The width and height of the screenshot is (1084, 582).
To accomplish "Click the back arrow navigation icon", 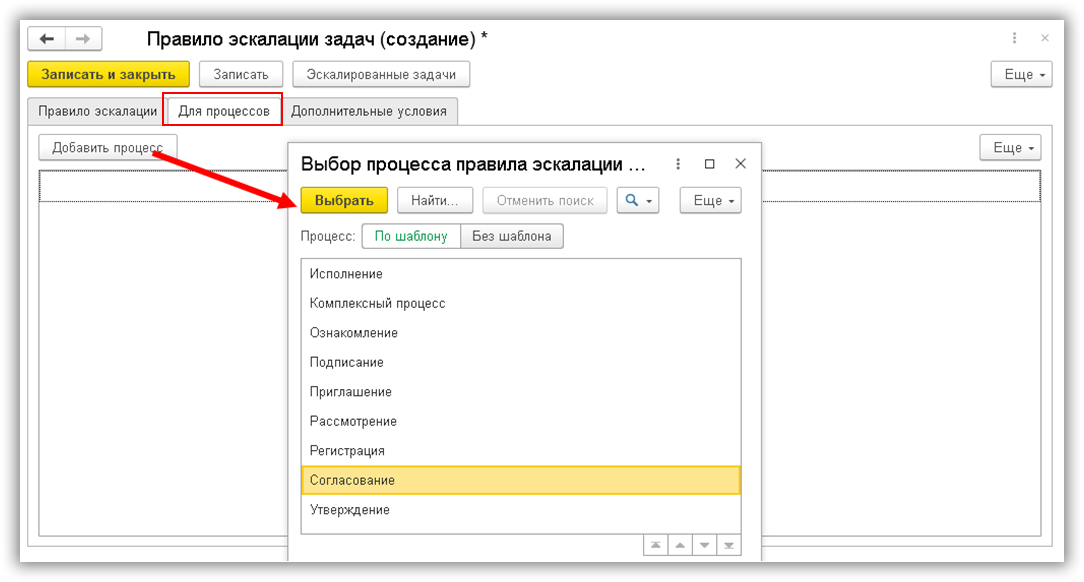I will click(x=46, y=39).
